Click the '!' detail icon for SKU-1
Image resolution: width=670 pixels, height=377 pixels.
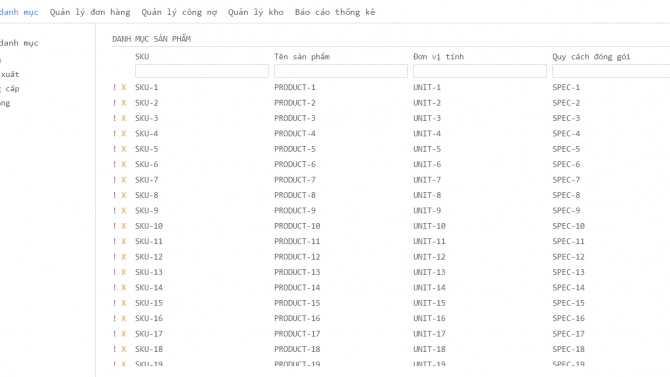point(114,87)
